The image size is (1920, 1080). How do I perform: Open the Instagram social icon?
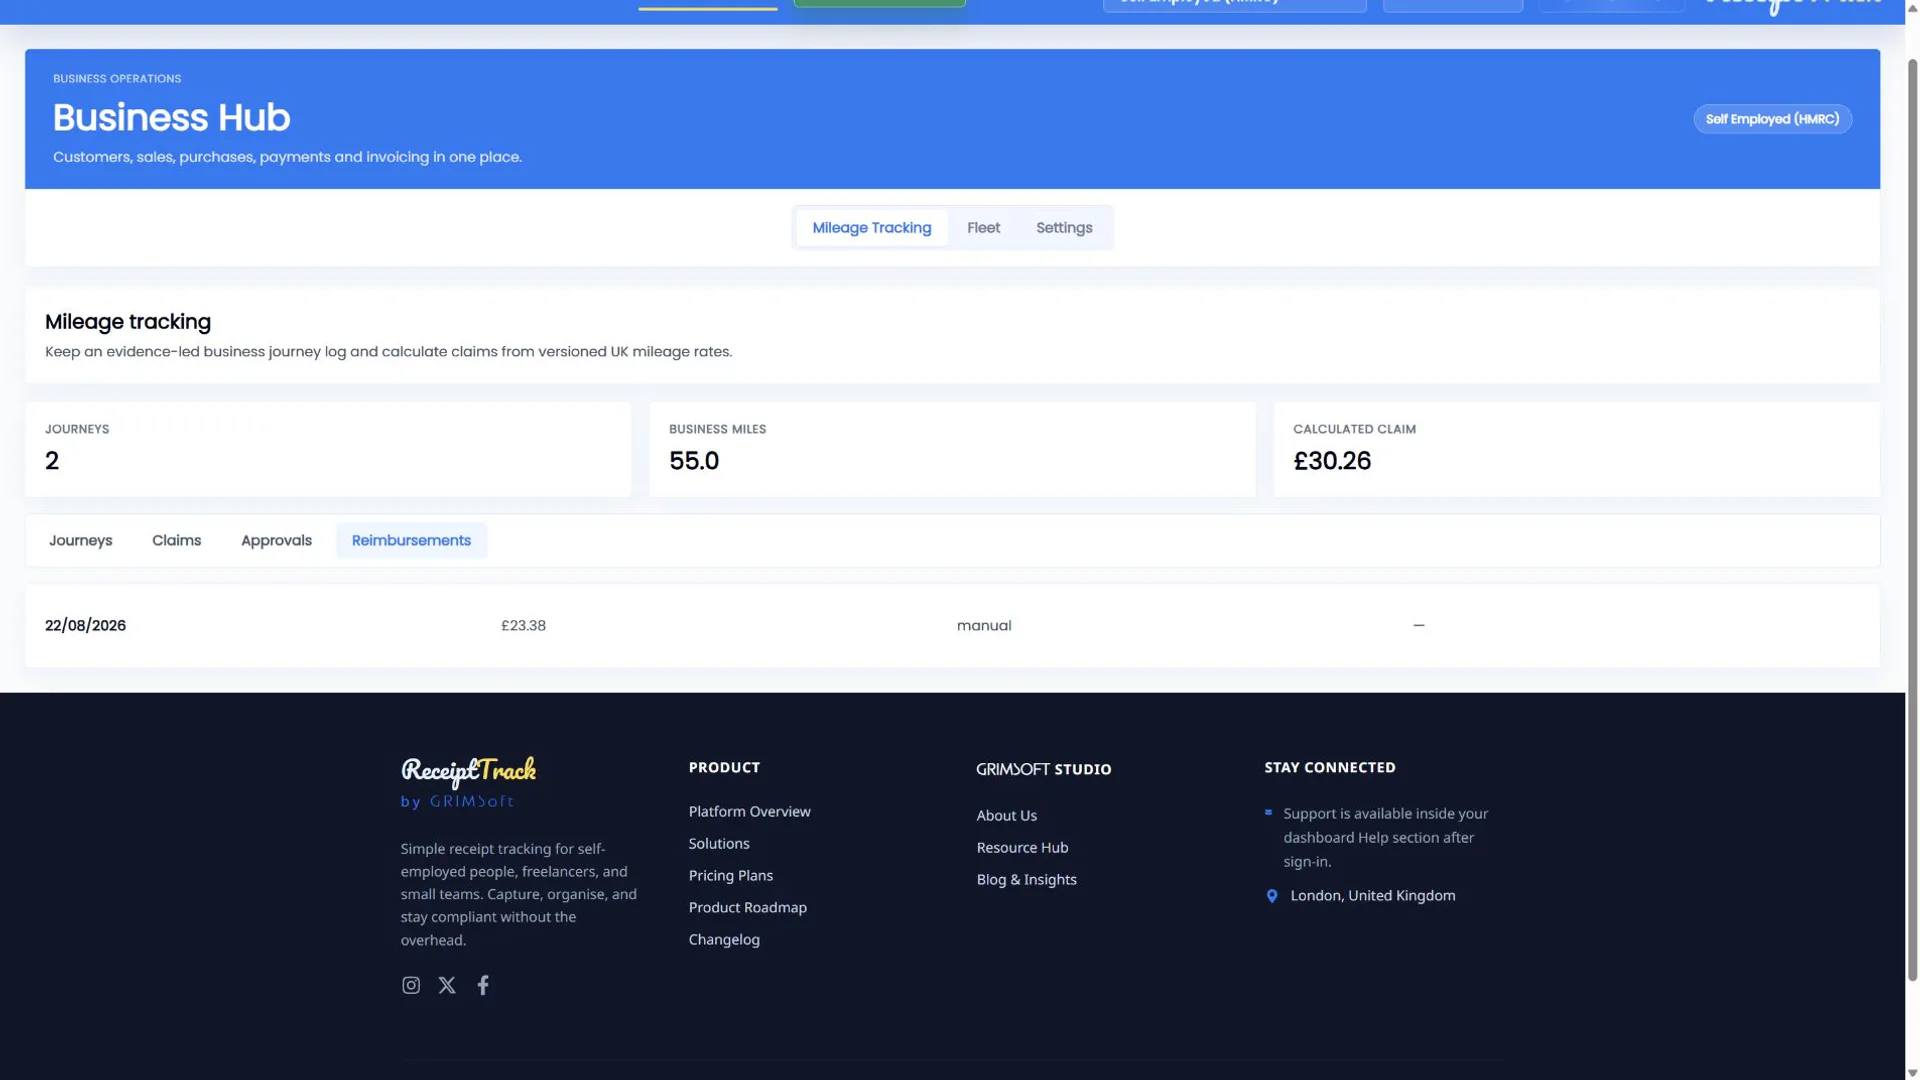(x=410, y=985)
